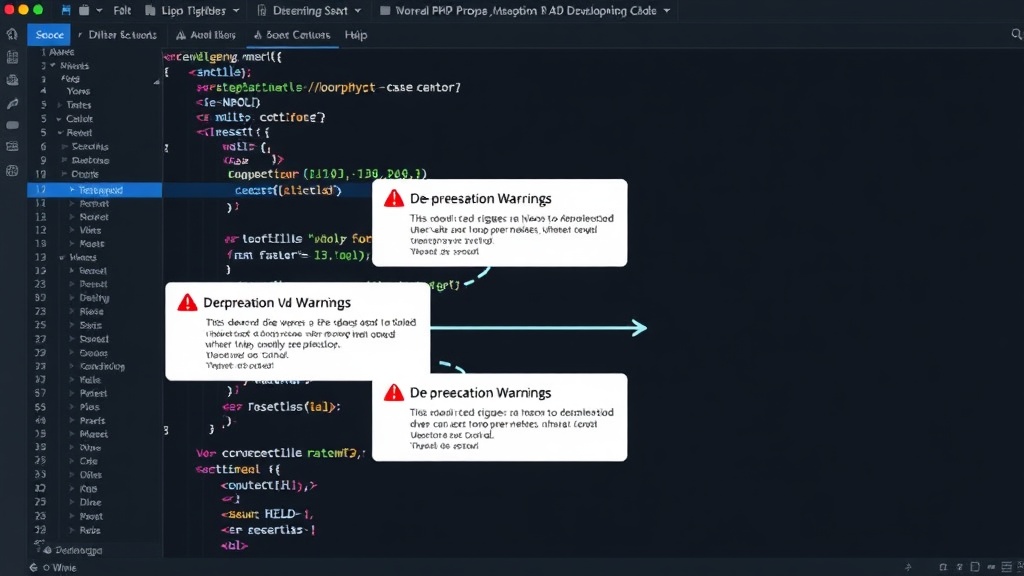Switch to the 'Soet Cottoes' tab
The width and height of the screenshot is (1024, 576).
pos(292,35)
